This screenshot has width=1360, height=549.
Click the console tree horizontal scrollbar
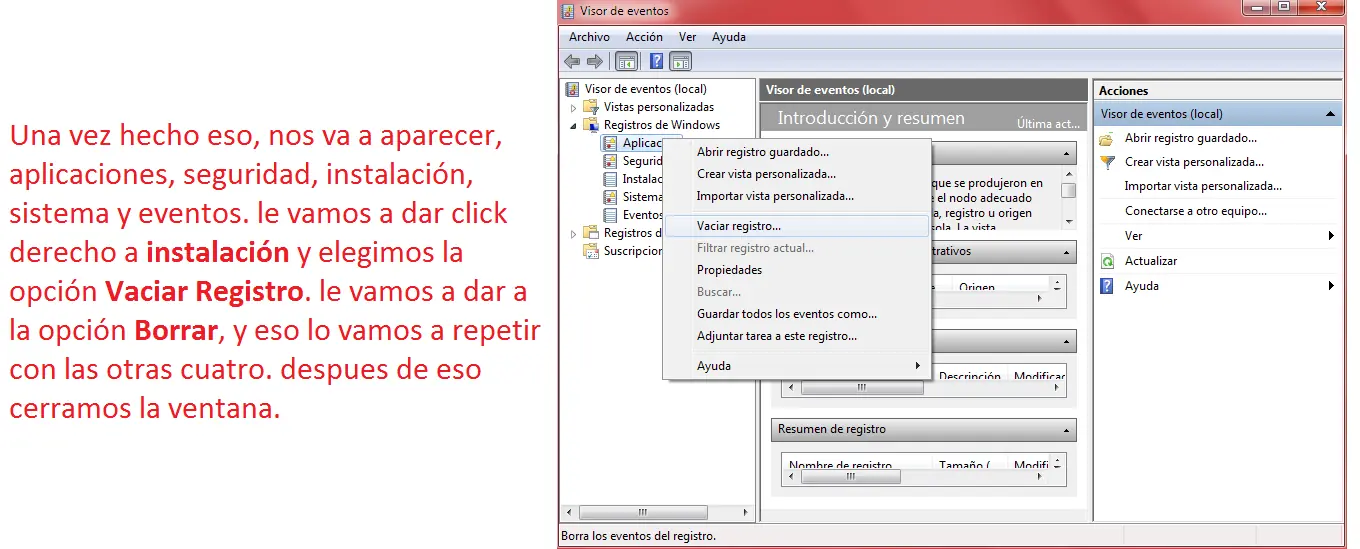coord(658,511)
